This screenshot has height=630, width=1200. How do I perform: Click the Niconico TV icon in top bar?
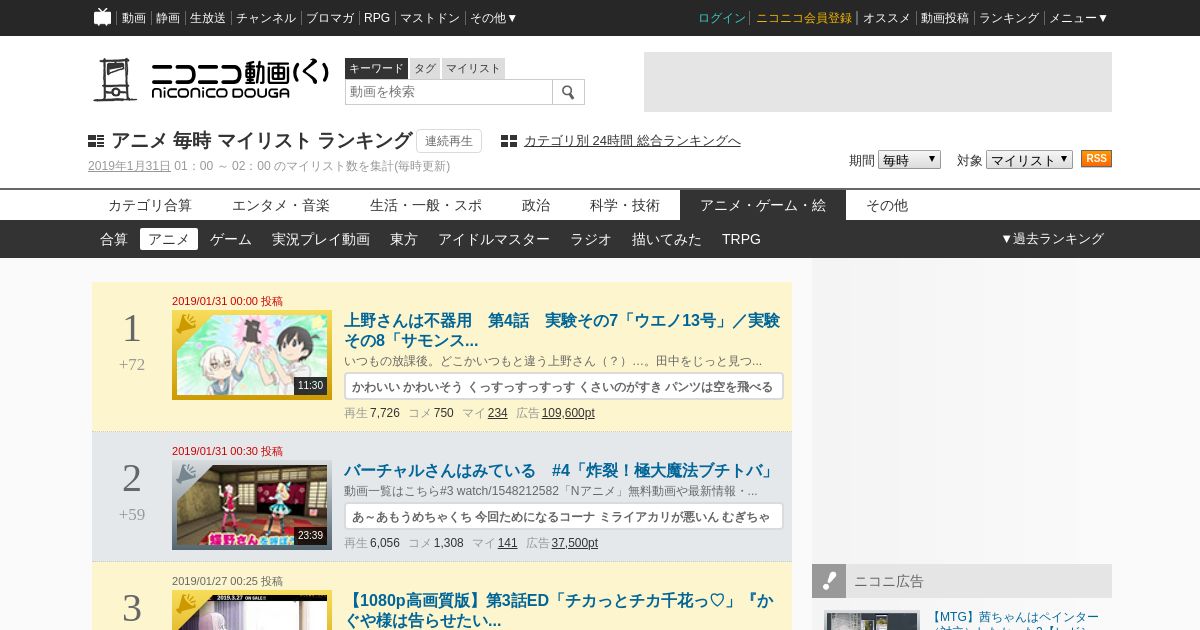coord(102,17)
